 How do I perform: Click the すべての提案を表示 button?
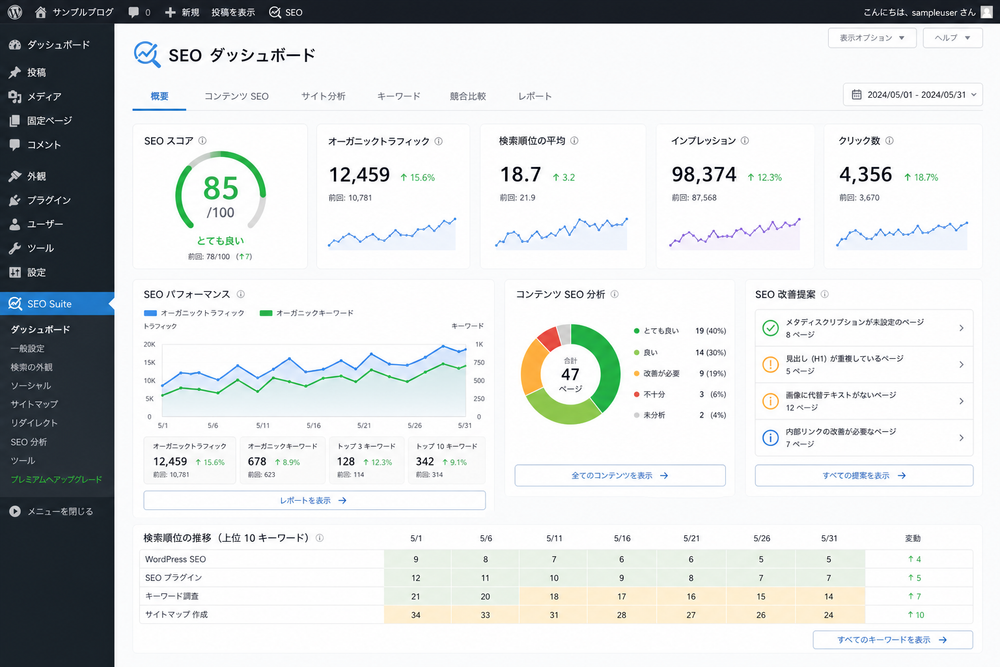point(864,476)
